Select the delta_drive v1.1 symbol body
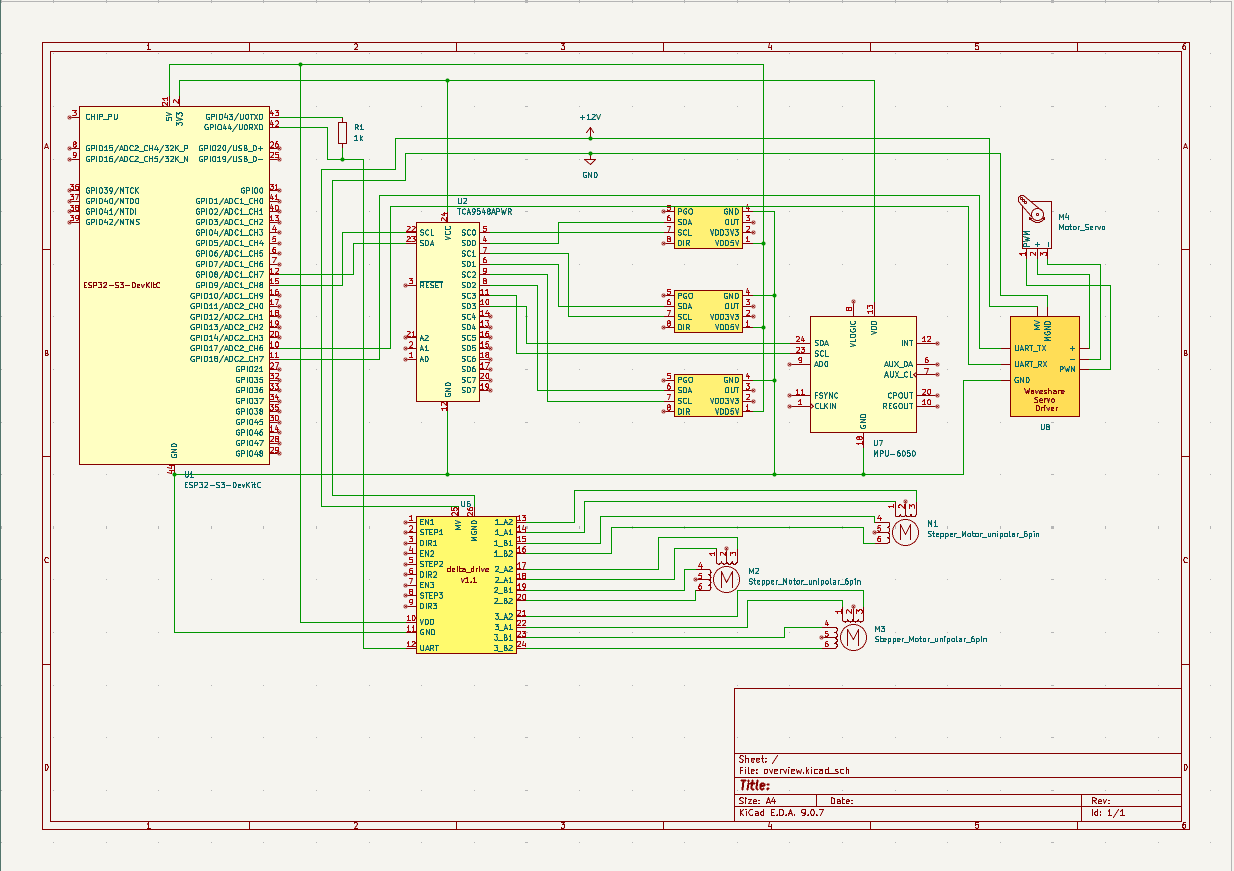The image size is (1234, 871). click(466, 585)
